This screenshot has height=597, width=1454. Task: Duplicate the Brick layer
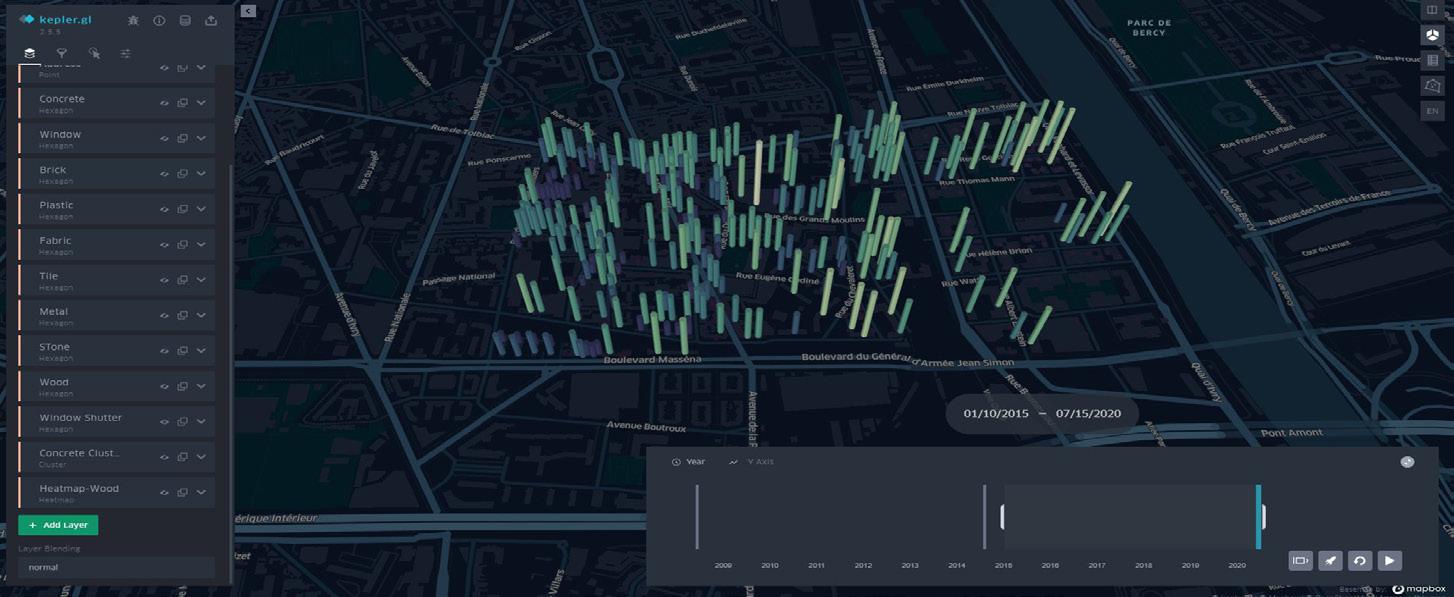coord(182,174)
